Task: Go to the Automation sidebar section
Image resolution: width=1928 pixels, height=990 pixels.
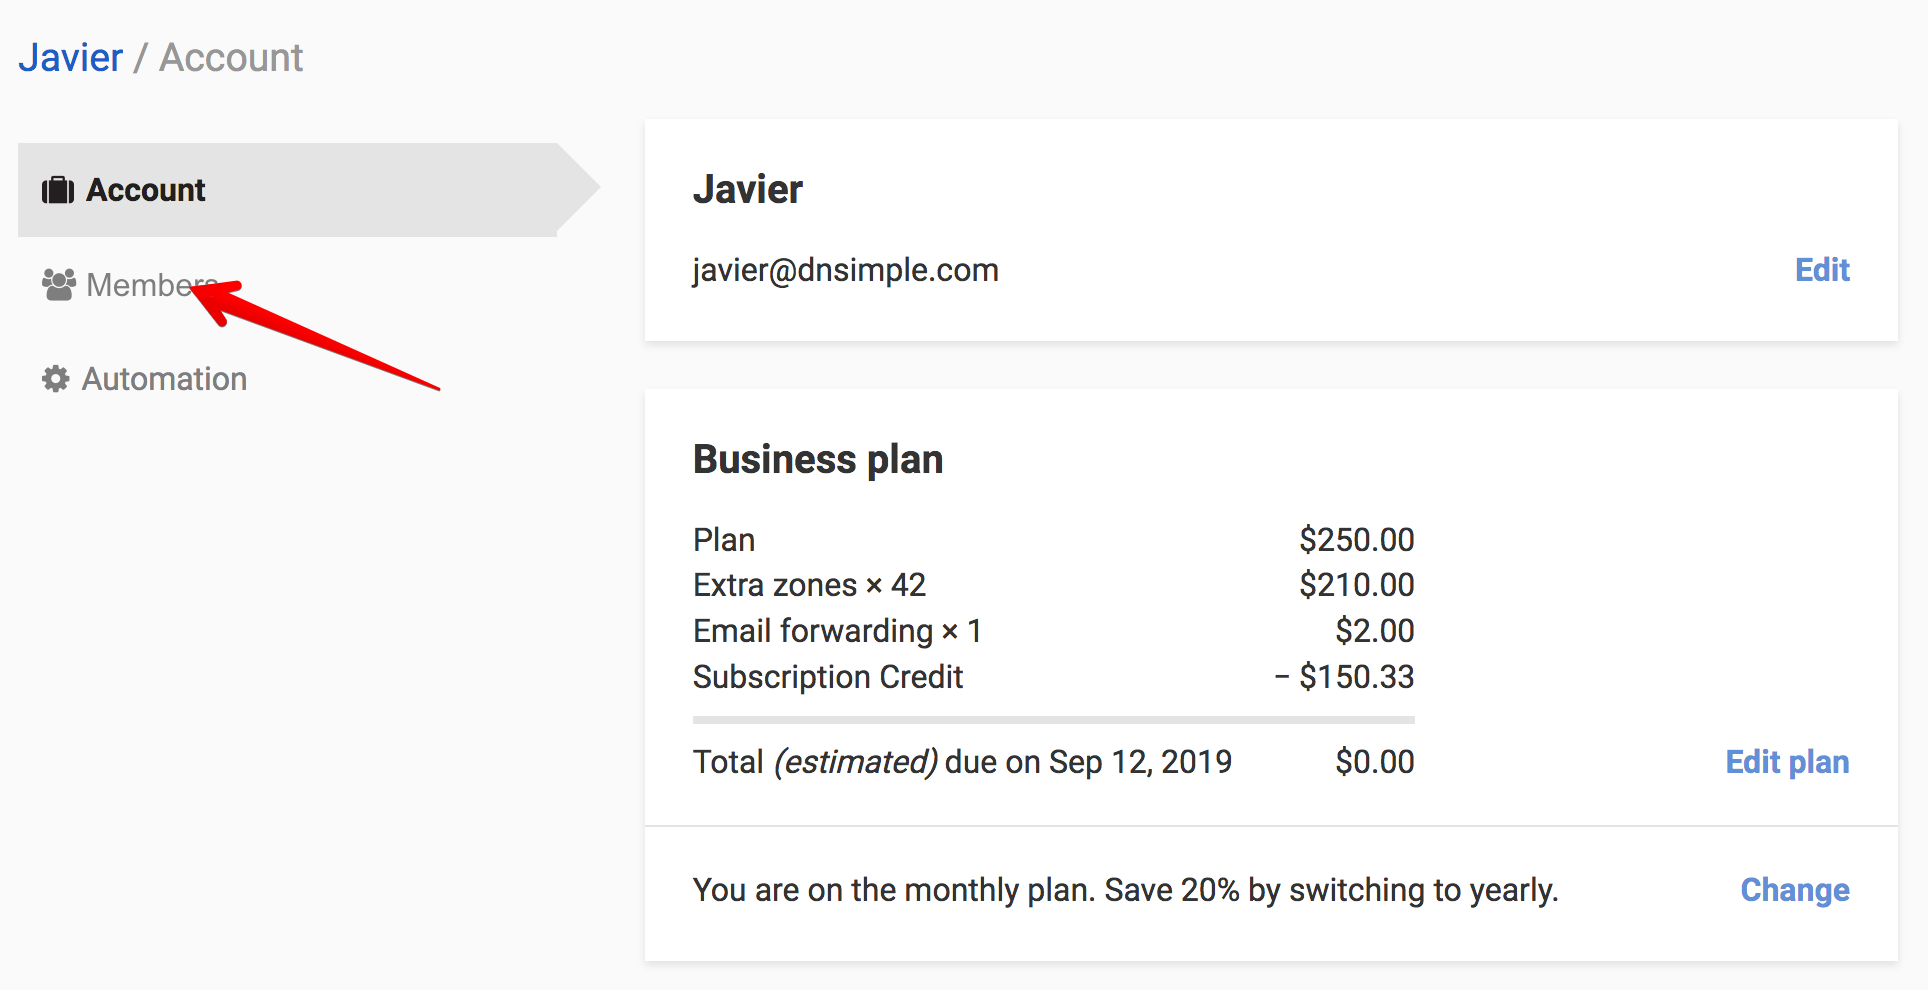Action: (164, 379)
